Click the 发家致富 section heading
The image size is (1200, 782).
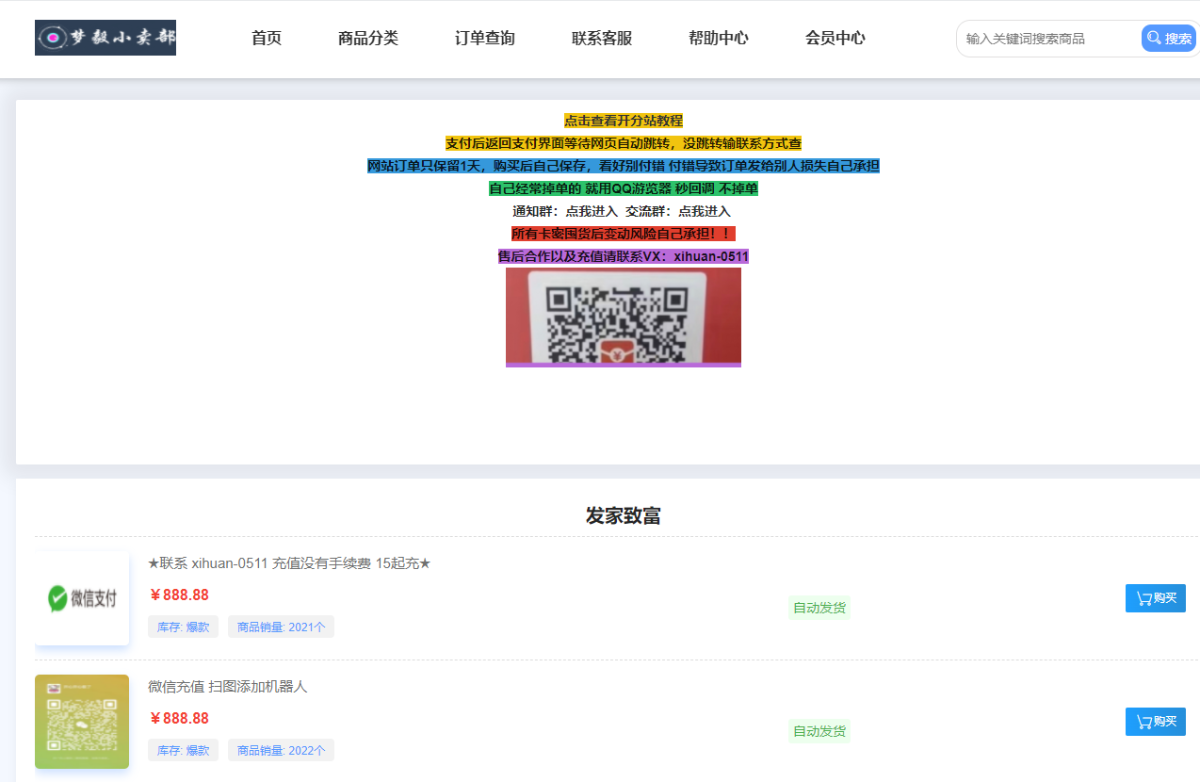[623, 516]
